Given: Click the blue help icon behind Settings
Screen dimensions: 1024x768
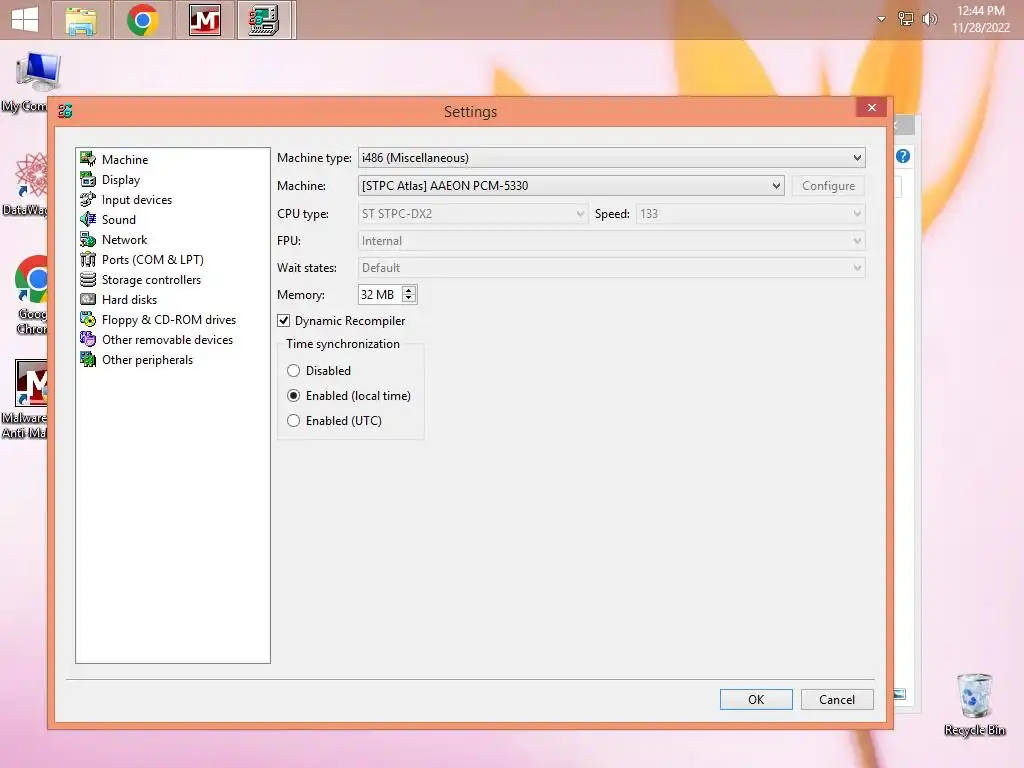Looking at the screenshot, I should coord(903,156).
